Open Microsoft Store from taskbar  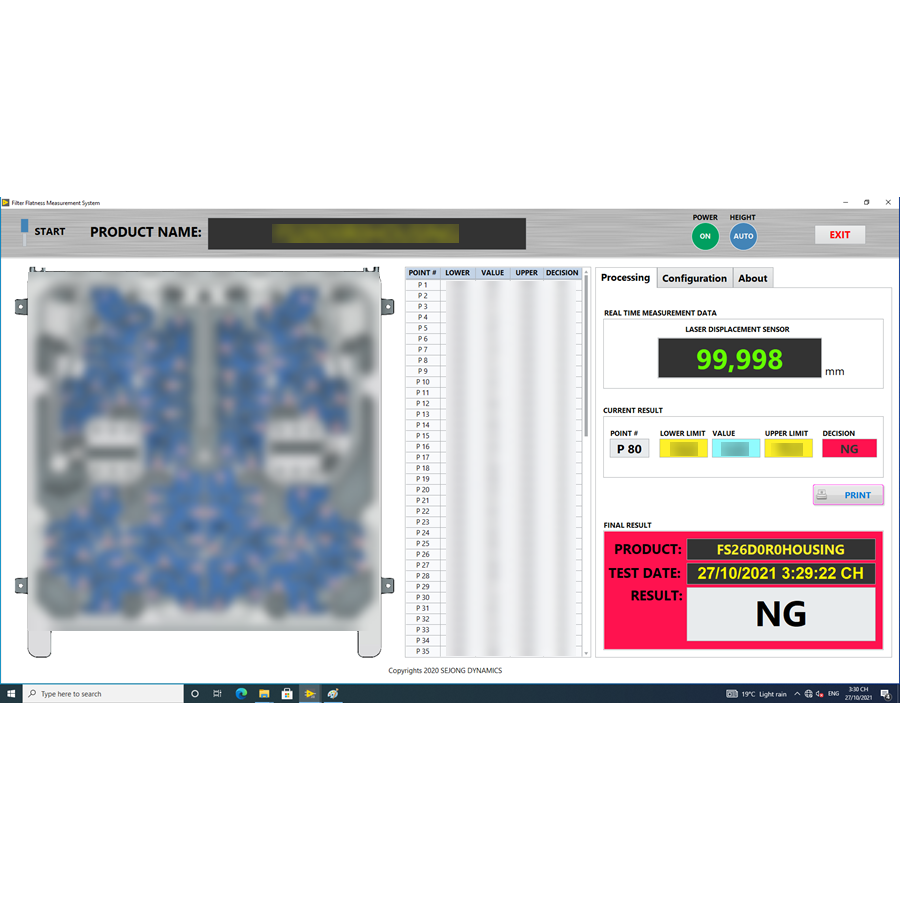coord(287,693)
